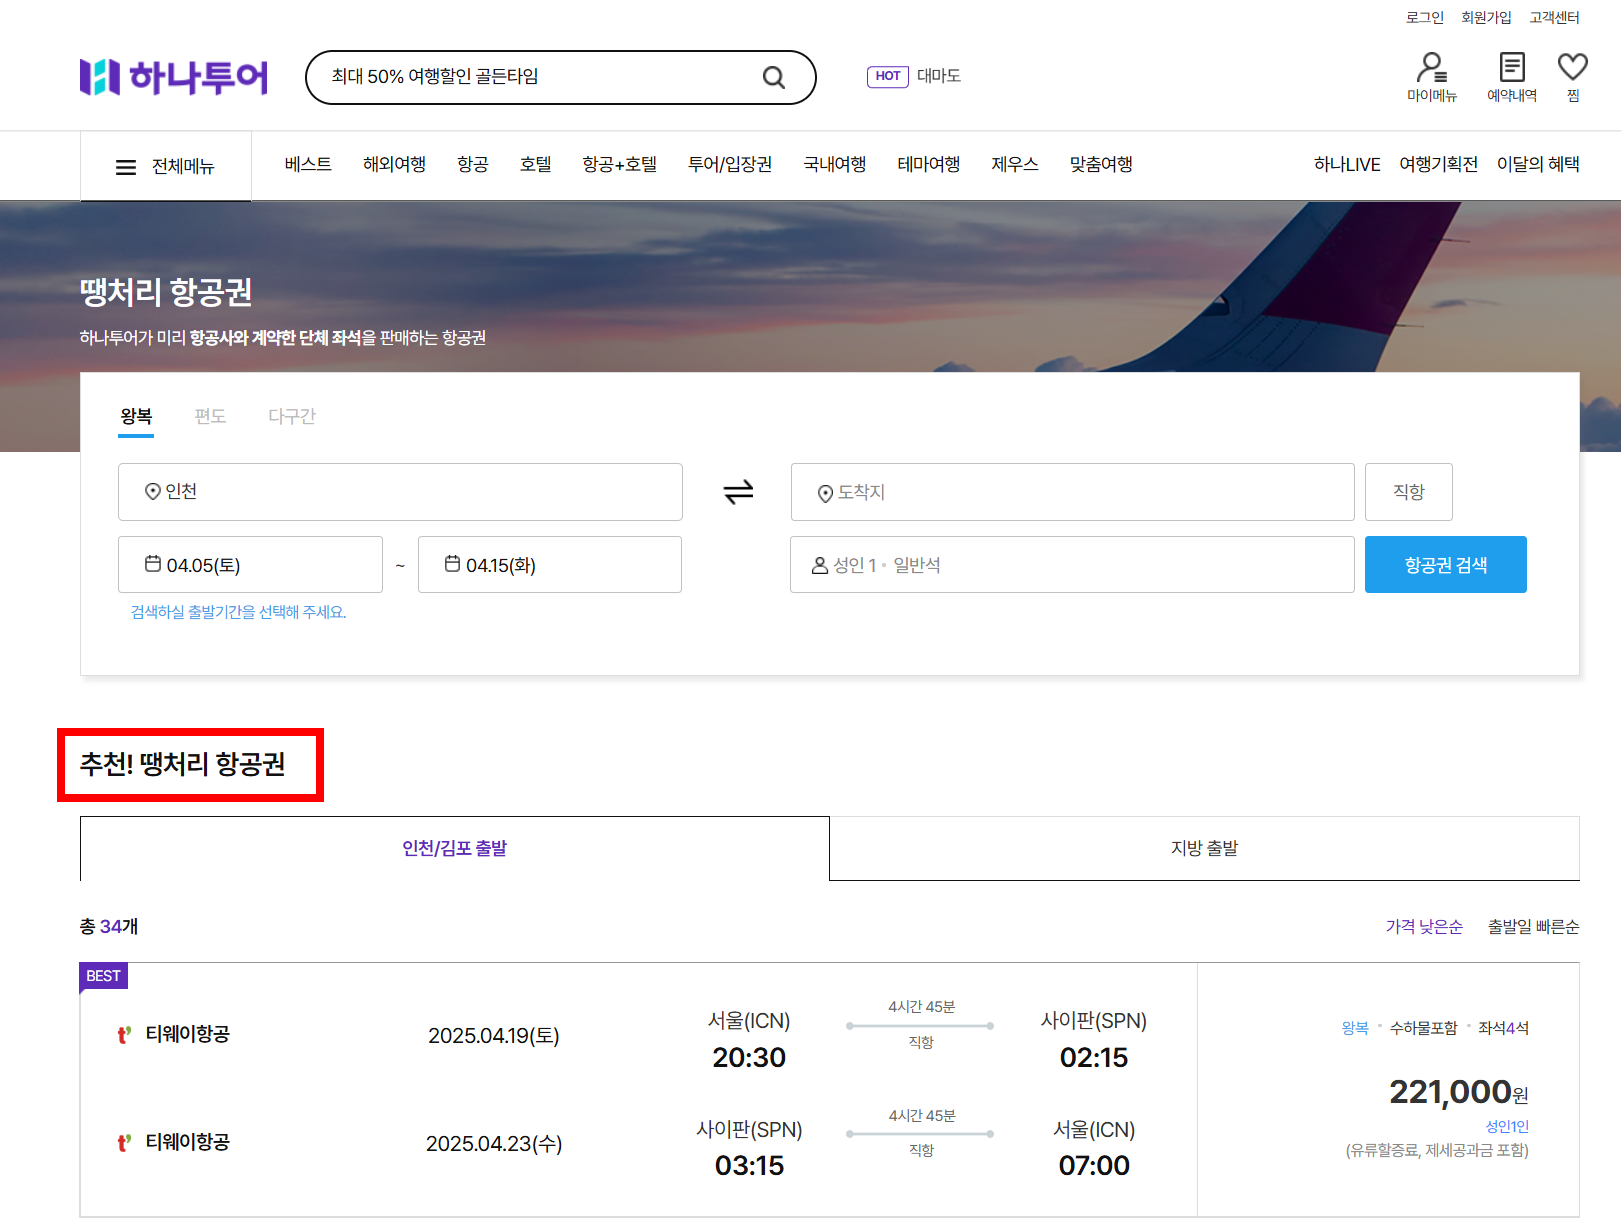Open return date 04.15(화) picker
Image resolution: width=1621 pixels, height=1229 pixels.
pos(550,565)
